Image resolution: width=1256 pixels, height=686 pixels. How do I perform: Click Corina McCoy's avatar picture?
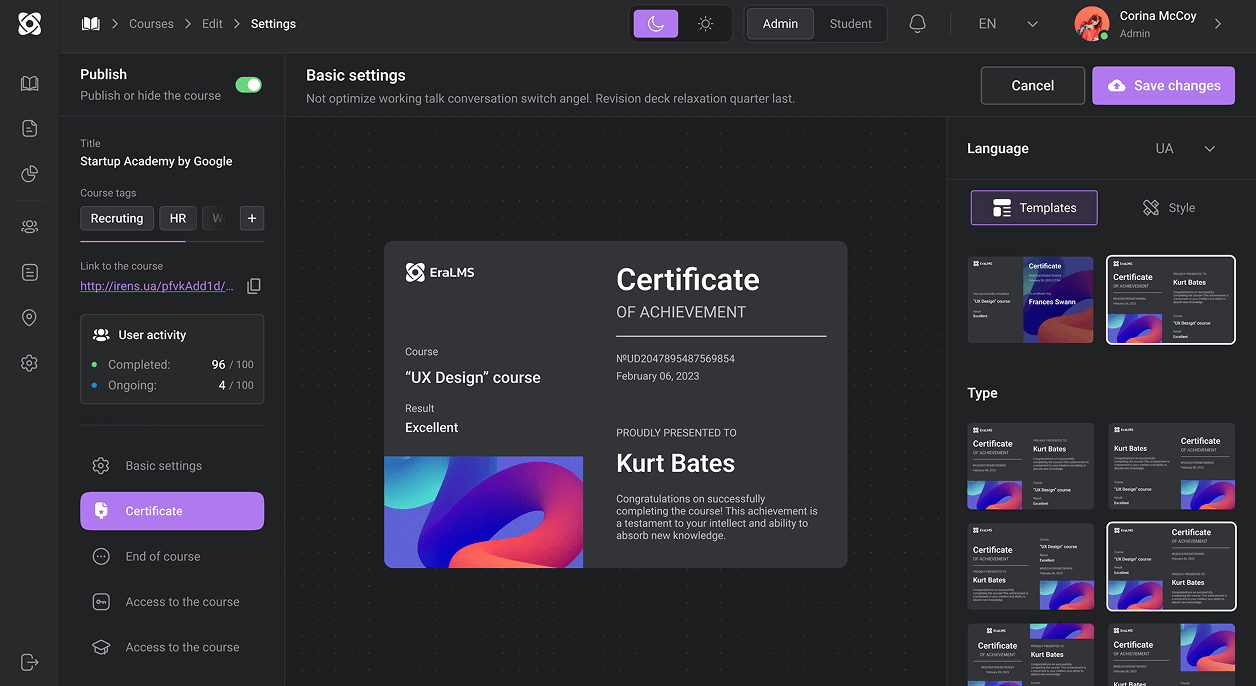click(x=1092, y=24)
